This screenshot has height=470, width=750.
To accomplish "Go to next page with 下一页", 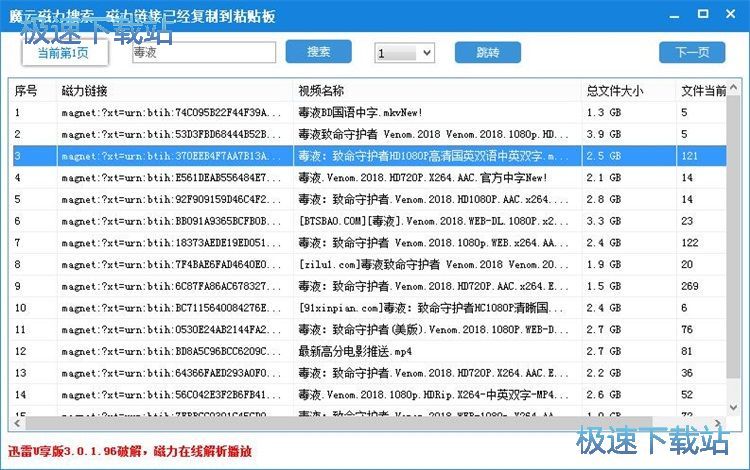I will [x=692, y=52].
